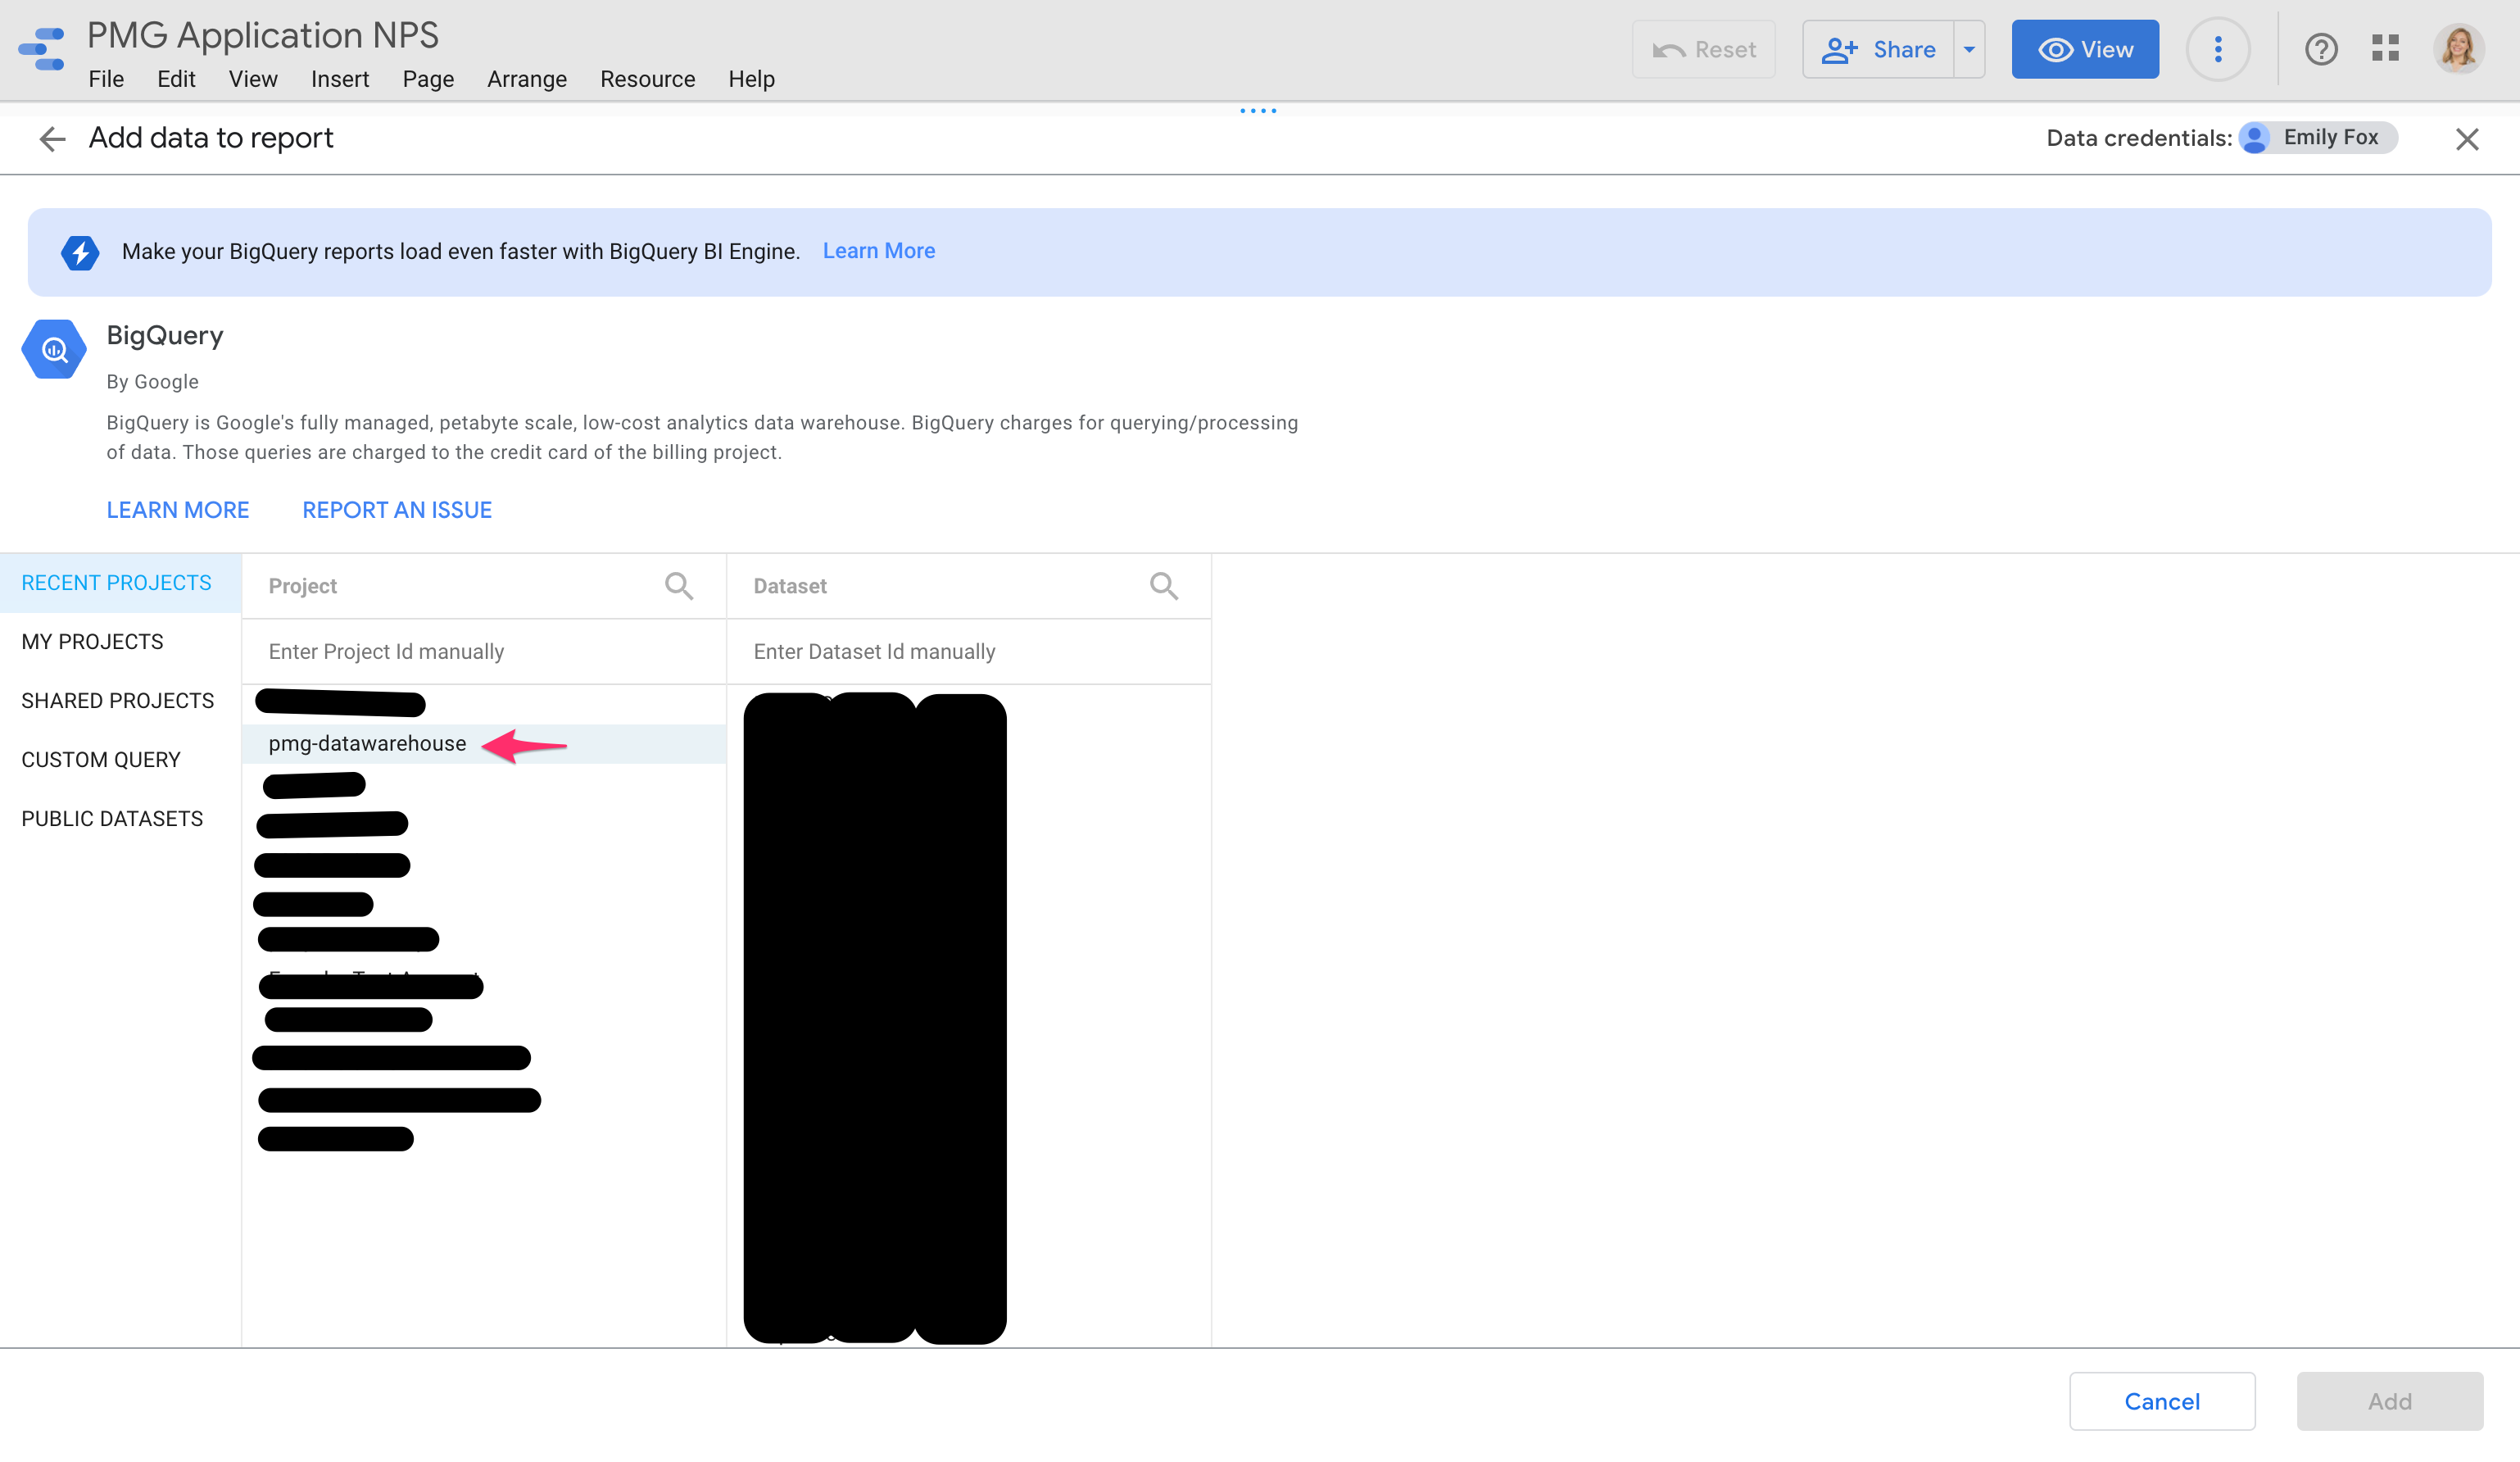
Task: Open the Google apps grid icon
Action: (x=2385, y=49)
